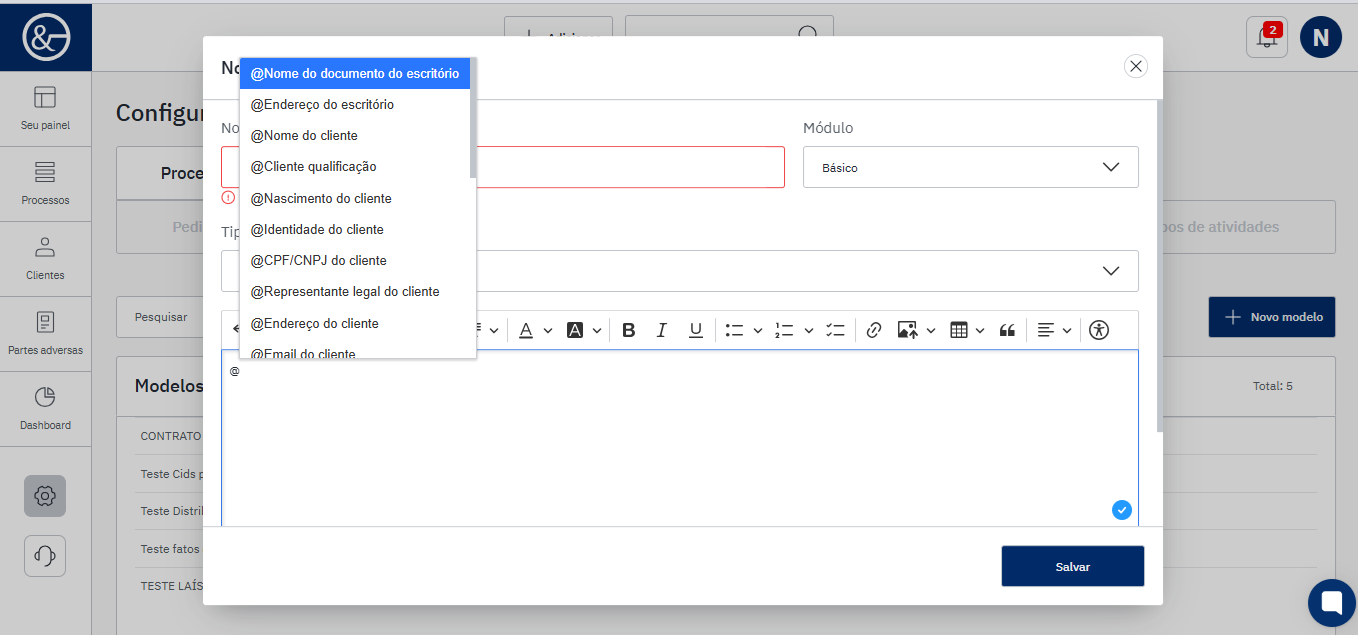Choose @Endereço do cliente suggestion
Screen dimensions: 1358x635
(x=355, y=323)
